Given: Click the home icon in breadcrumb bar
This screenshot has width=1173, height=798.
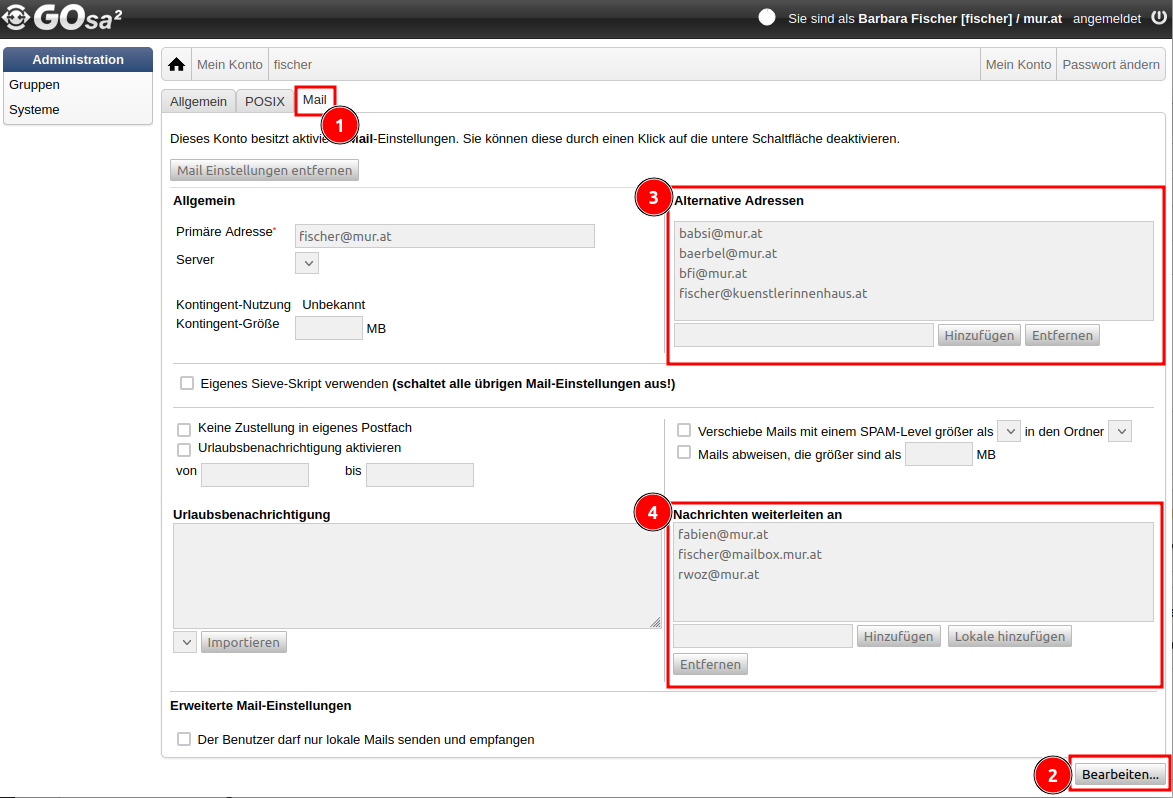Looking at the screenshot, I should click(x=177, y=65).
